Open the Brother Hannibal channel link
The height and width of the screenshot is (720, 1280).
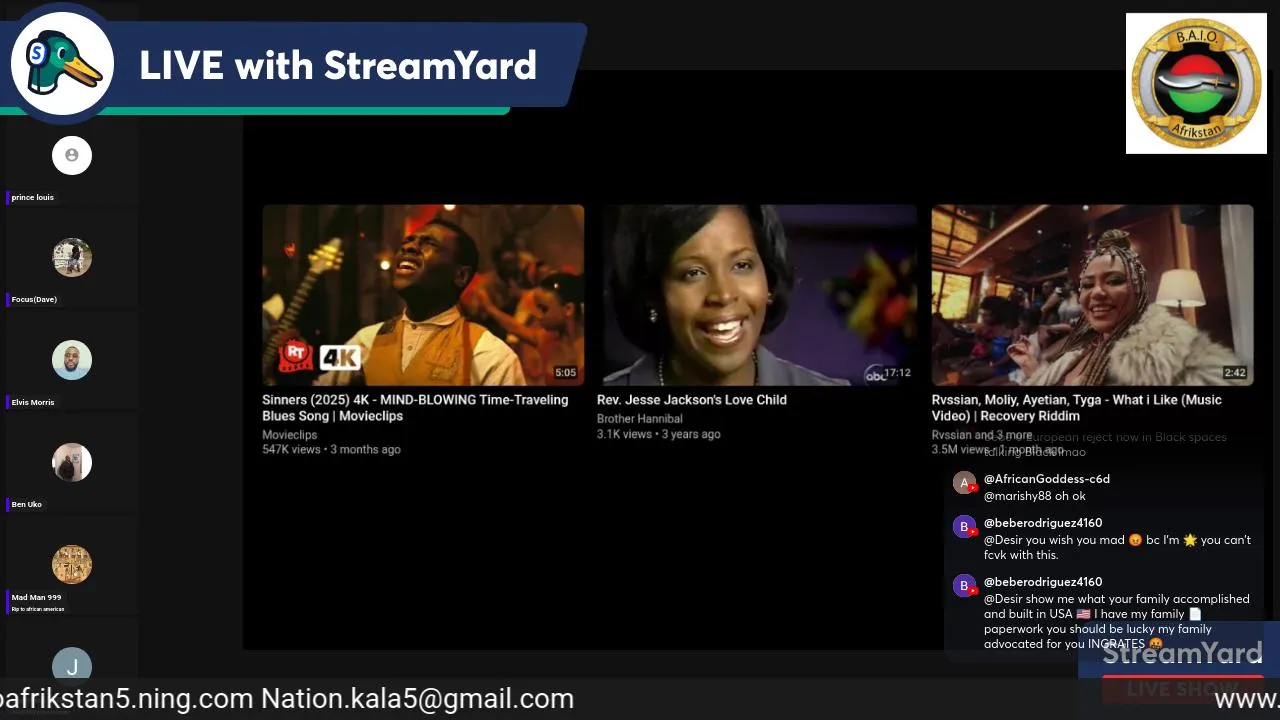tap(640, 419)
